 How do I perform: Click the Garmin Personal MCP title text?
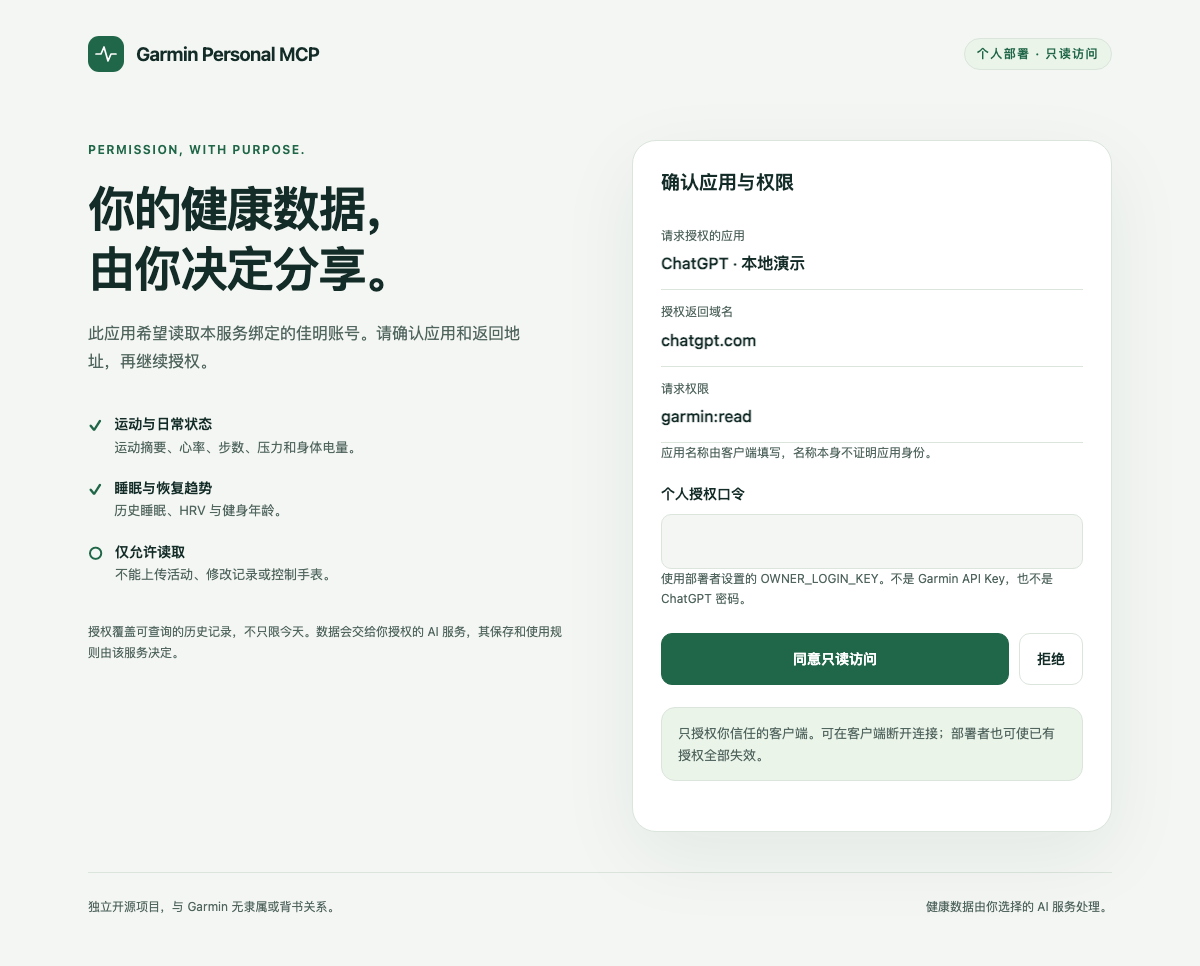(228, 54)
